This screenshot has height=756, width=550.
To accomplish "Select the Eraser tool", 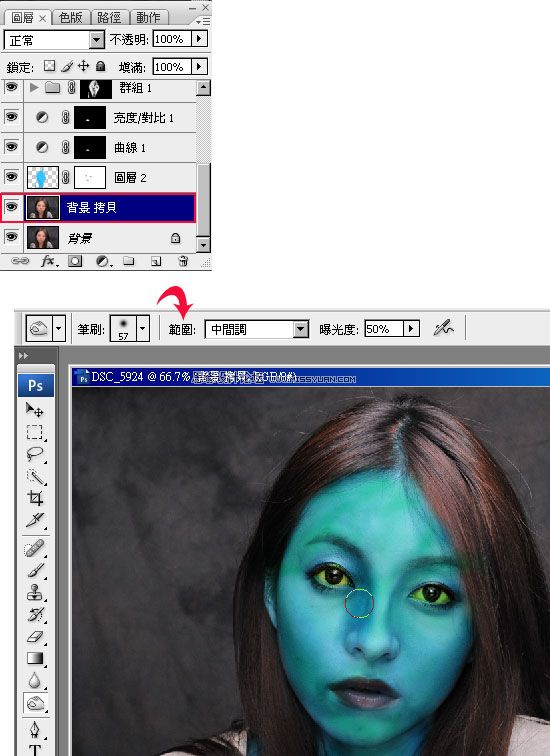I will click(x=35, y=637).
